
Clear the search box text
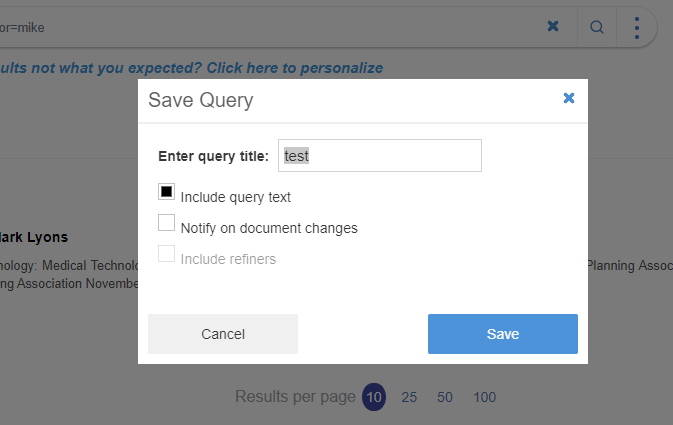tap(553, 27)
